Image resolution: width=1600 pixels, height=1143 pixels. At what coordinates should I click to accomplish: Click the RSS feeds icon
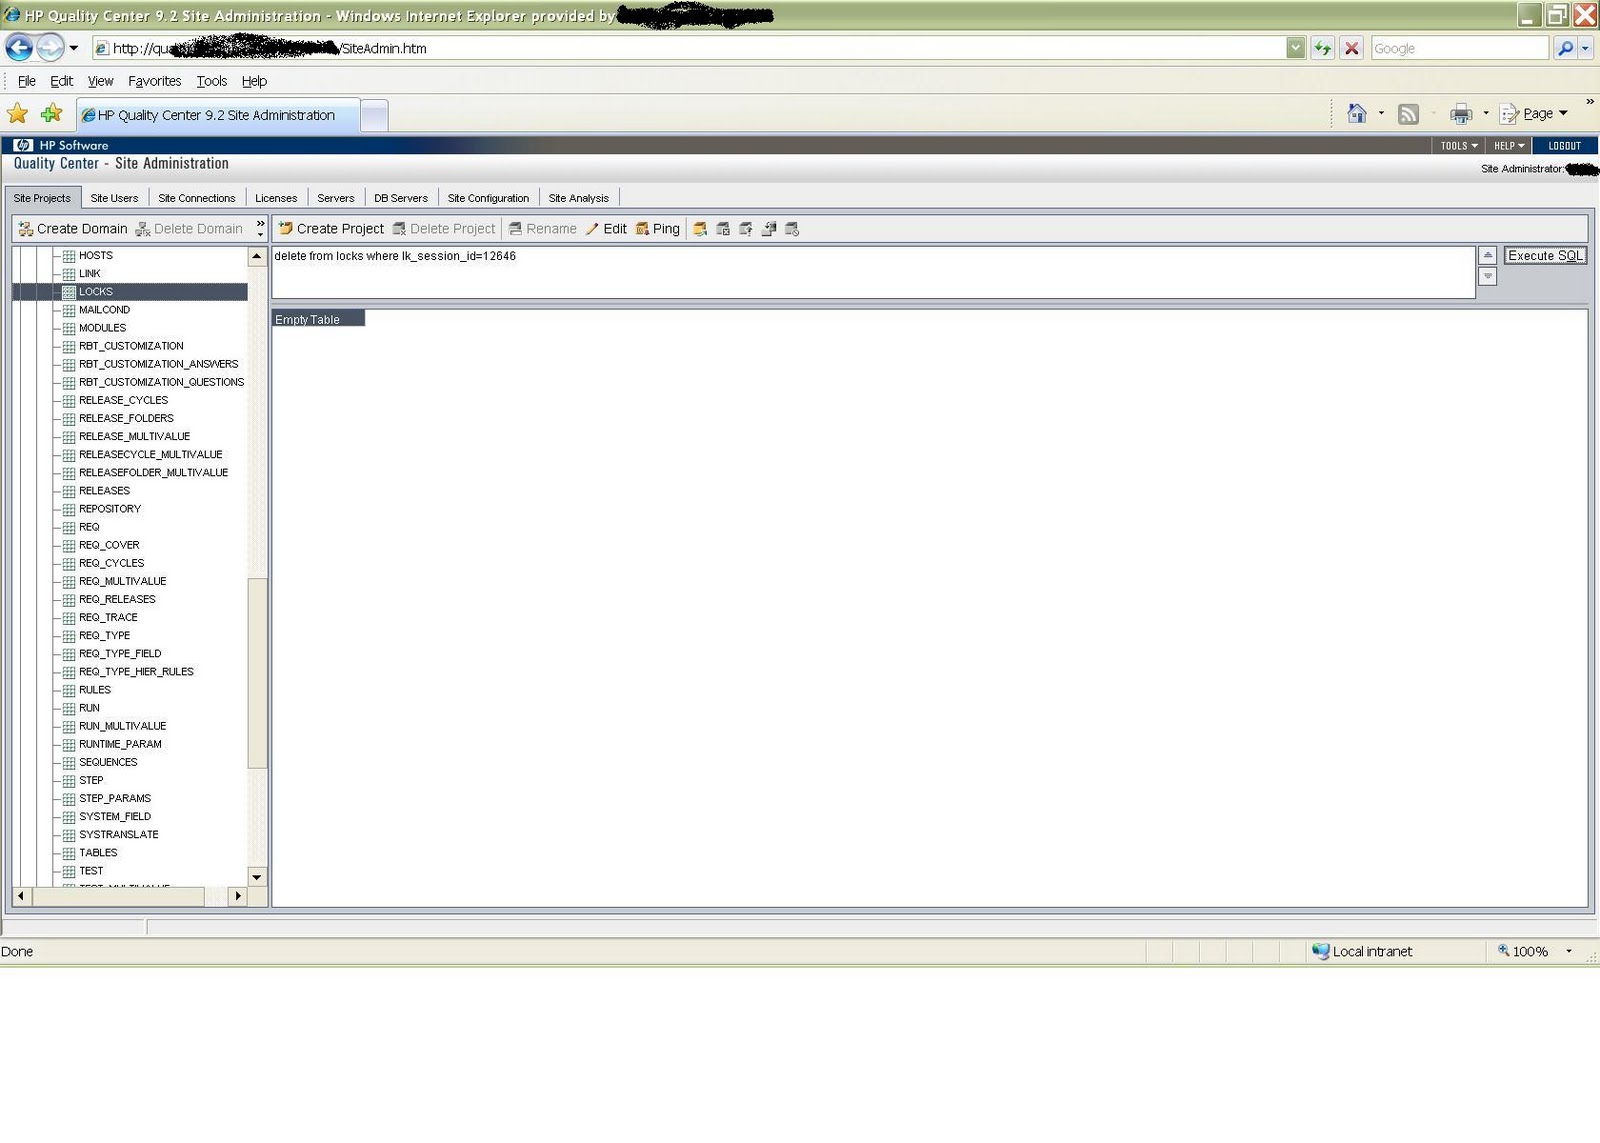pos(1408,114)
